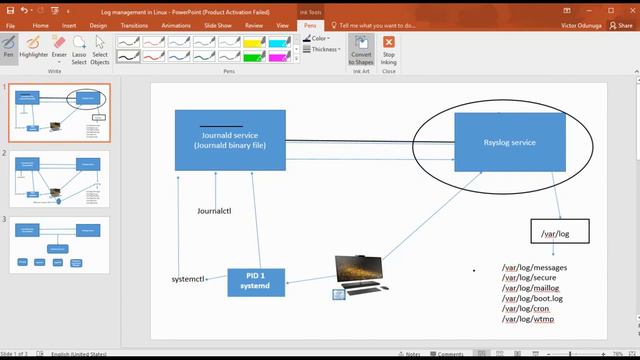This screenshot has height=360, width=640.
Task: Select slide 3 thumbnail
Action: pyautogui.click(x=60, y=245)
